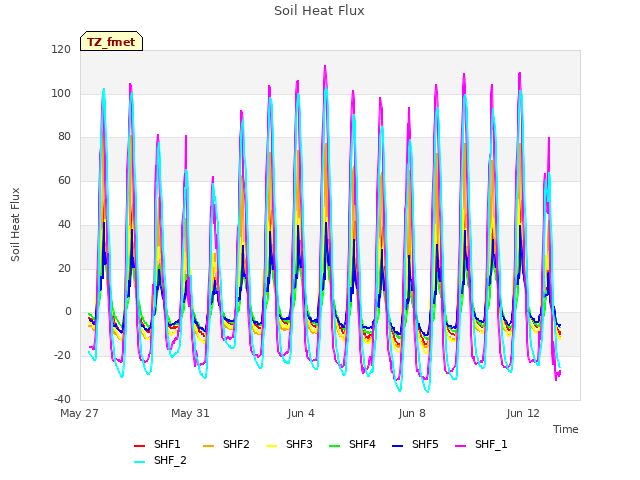Select the SHF_1 legend label
Viewport: 640px width, 480px height.
pos(491,444)
